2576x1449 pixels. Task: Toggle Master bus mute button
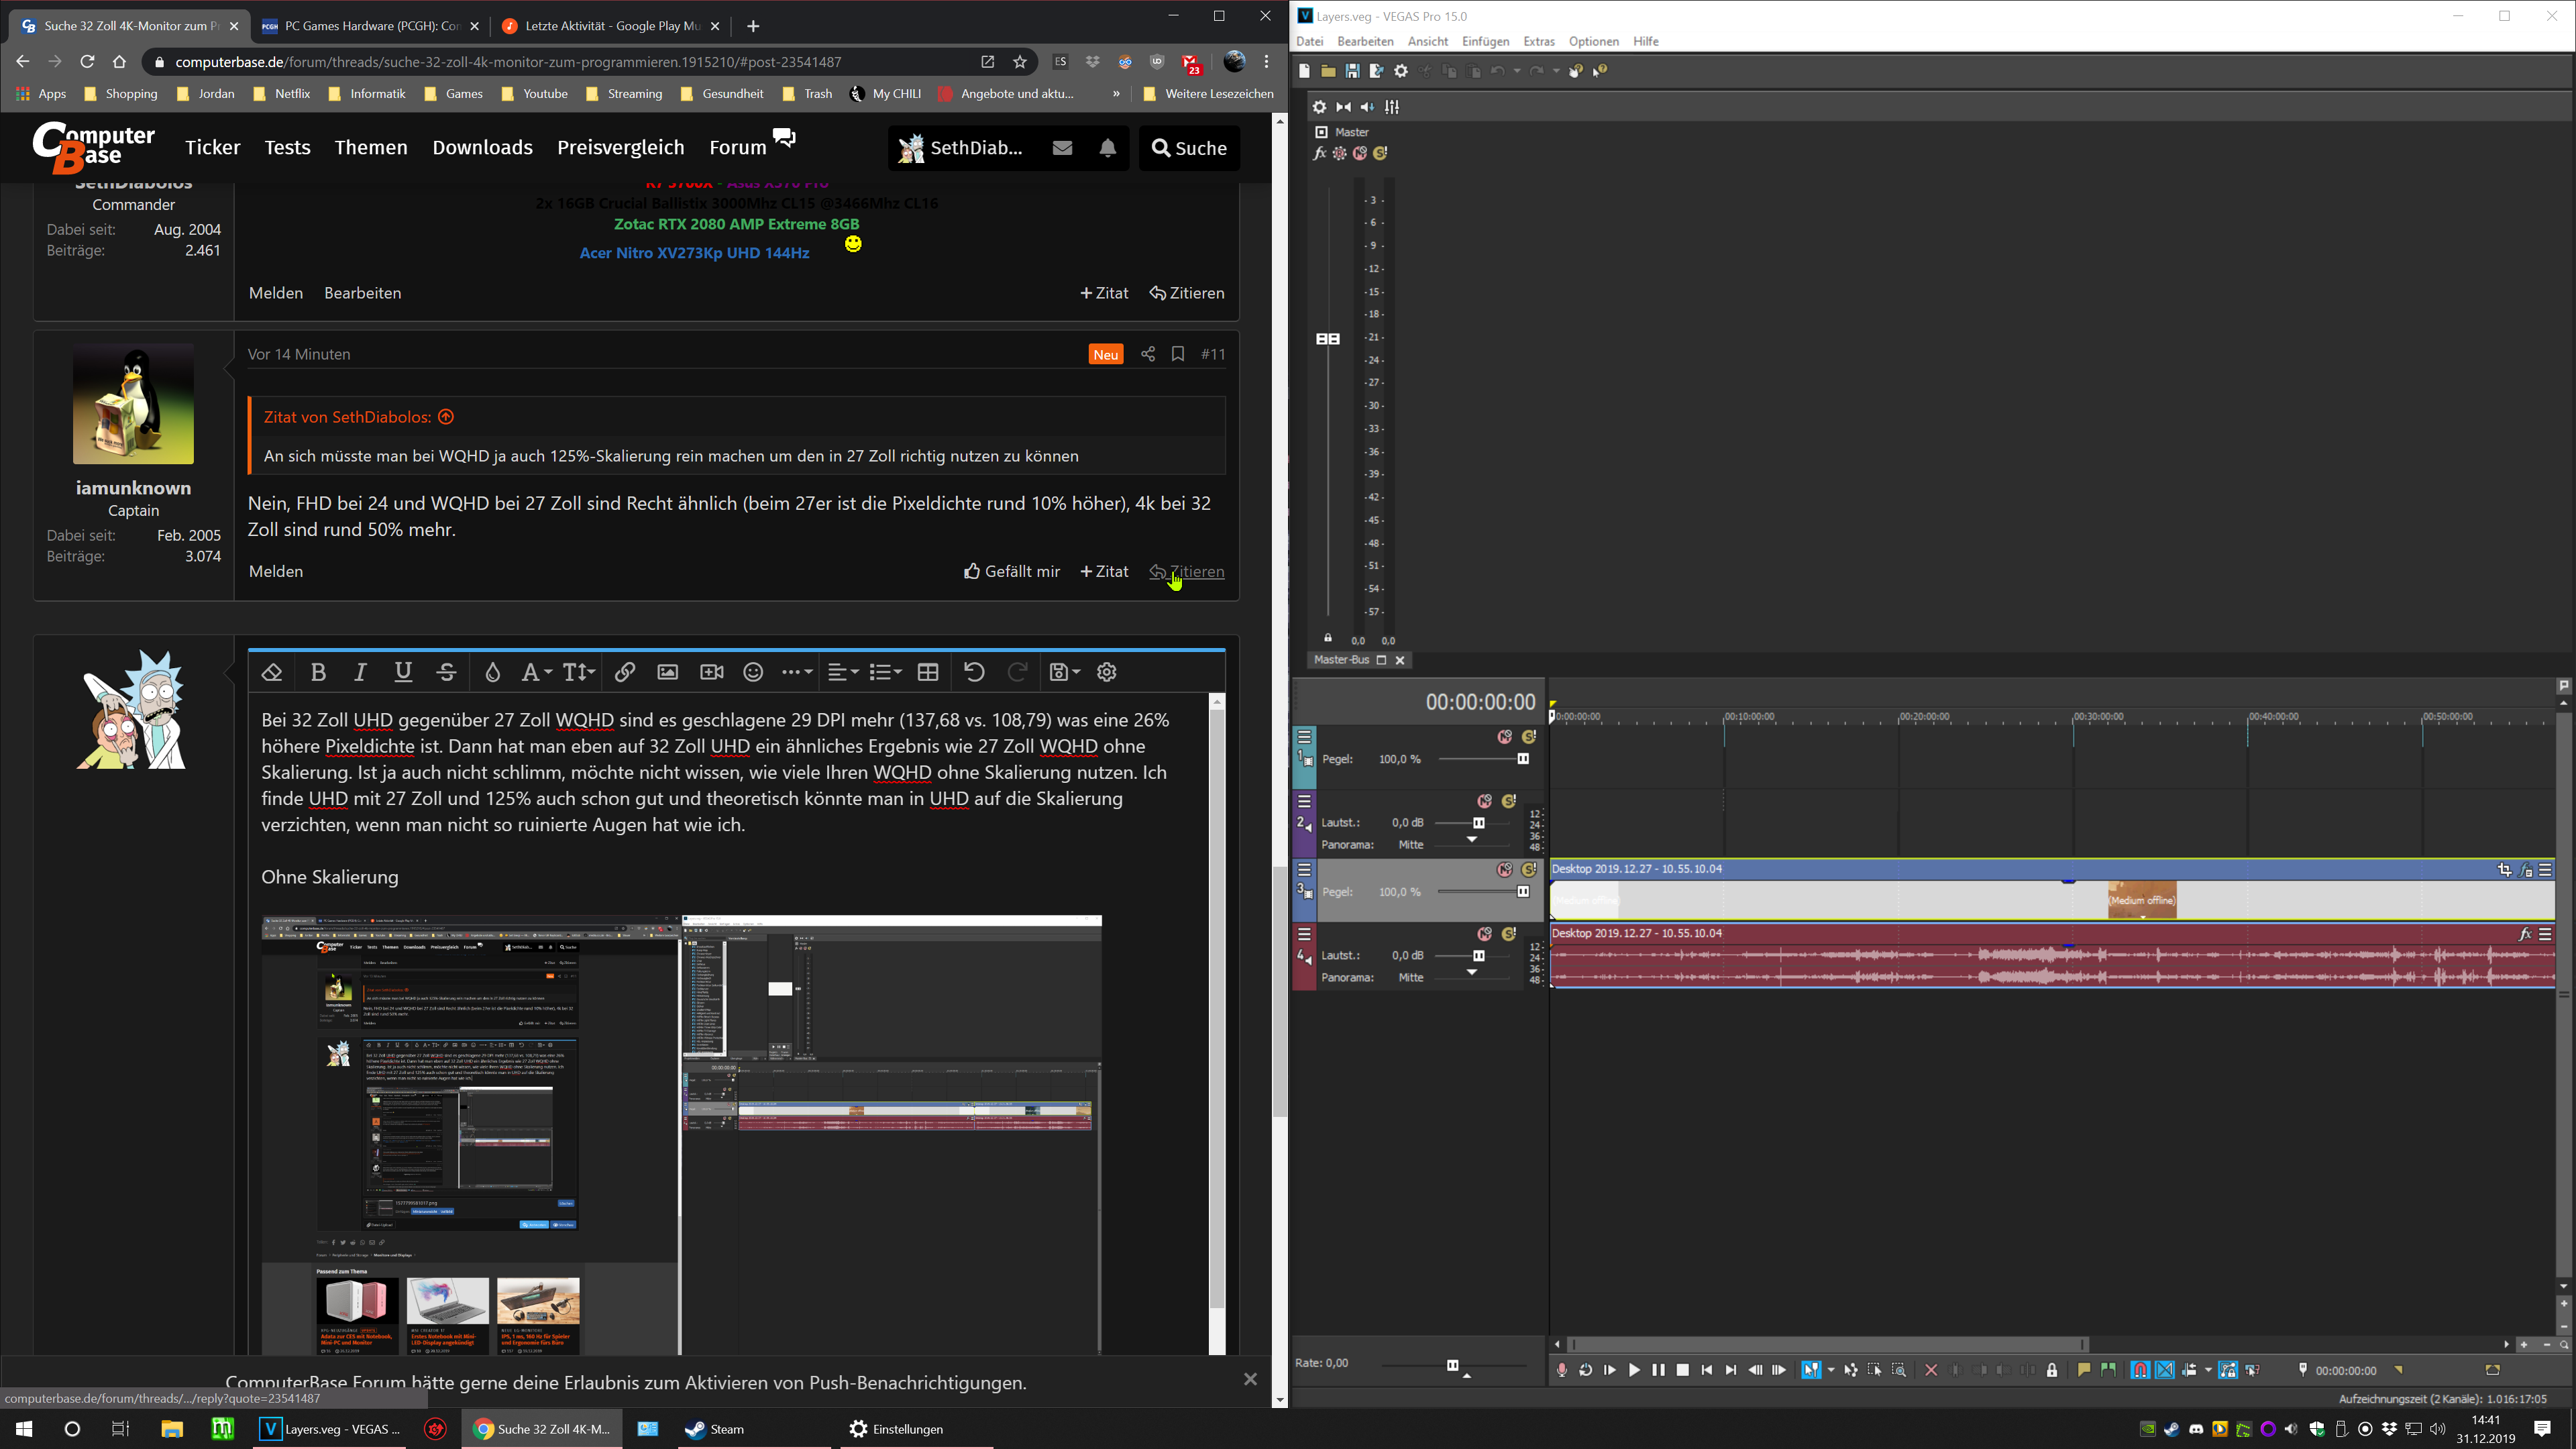pos(1360,153)
